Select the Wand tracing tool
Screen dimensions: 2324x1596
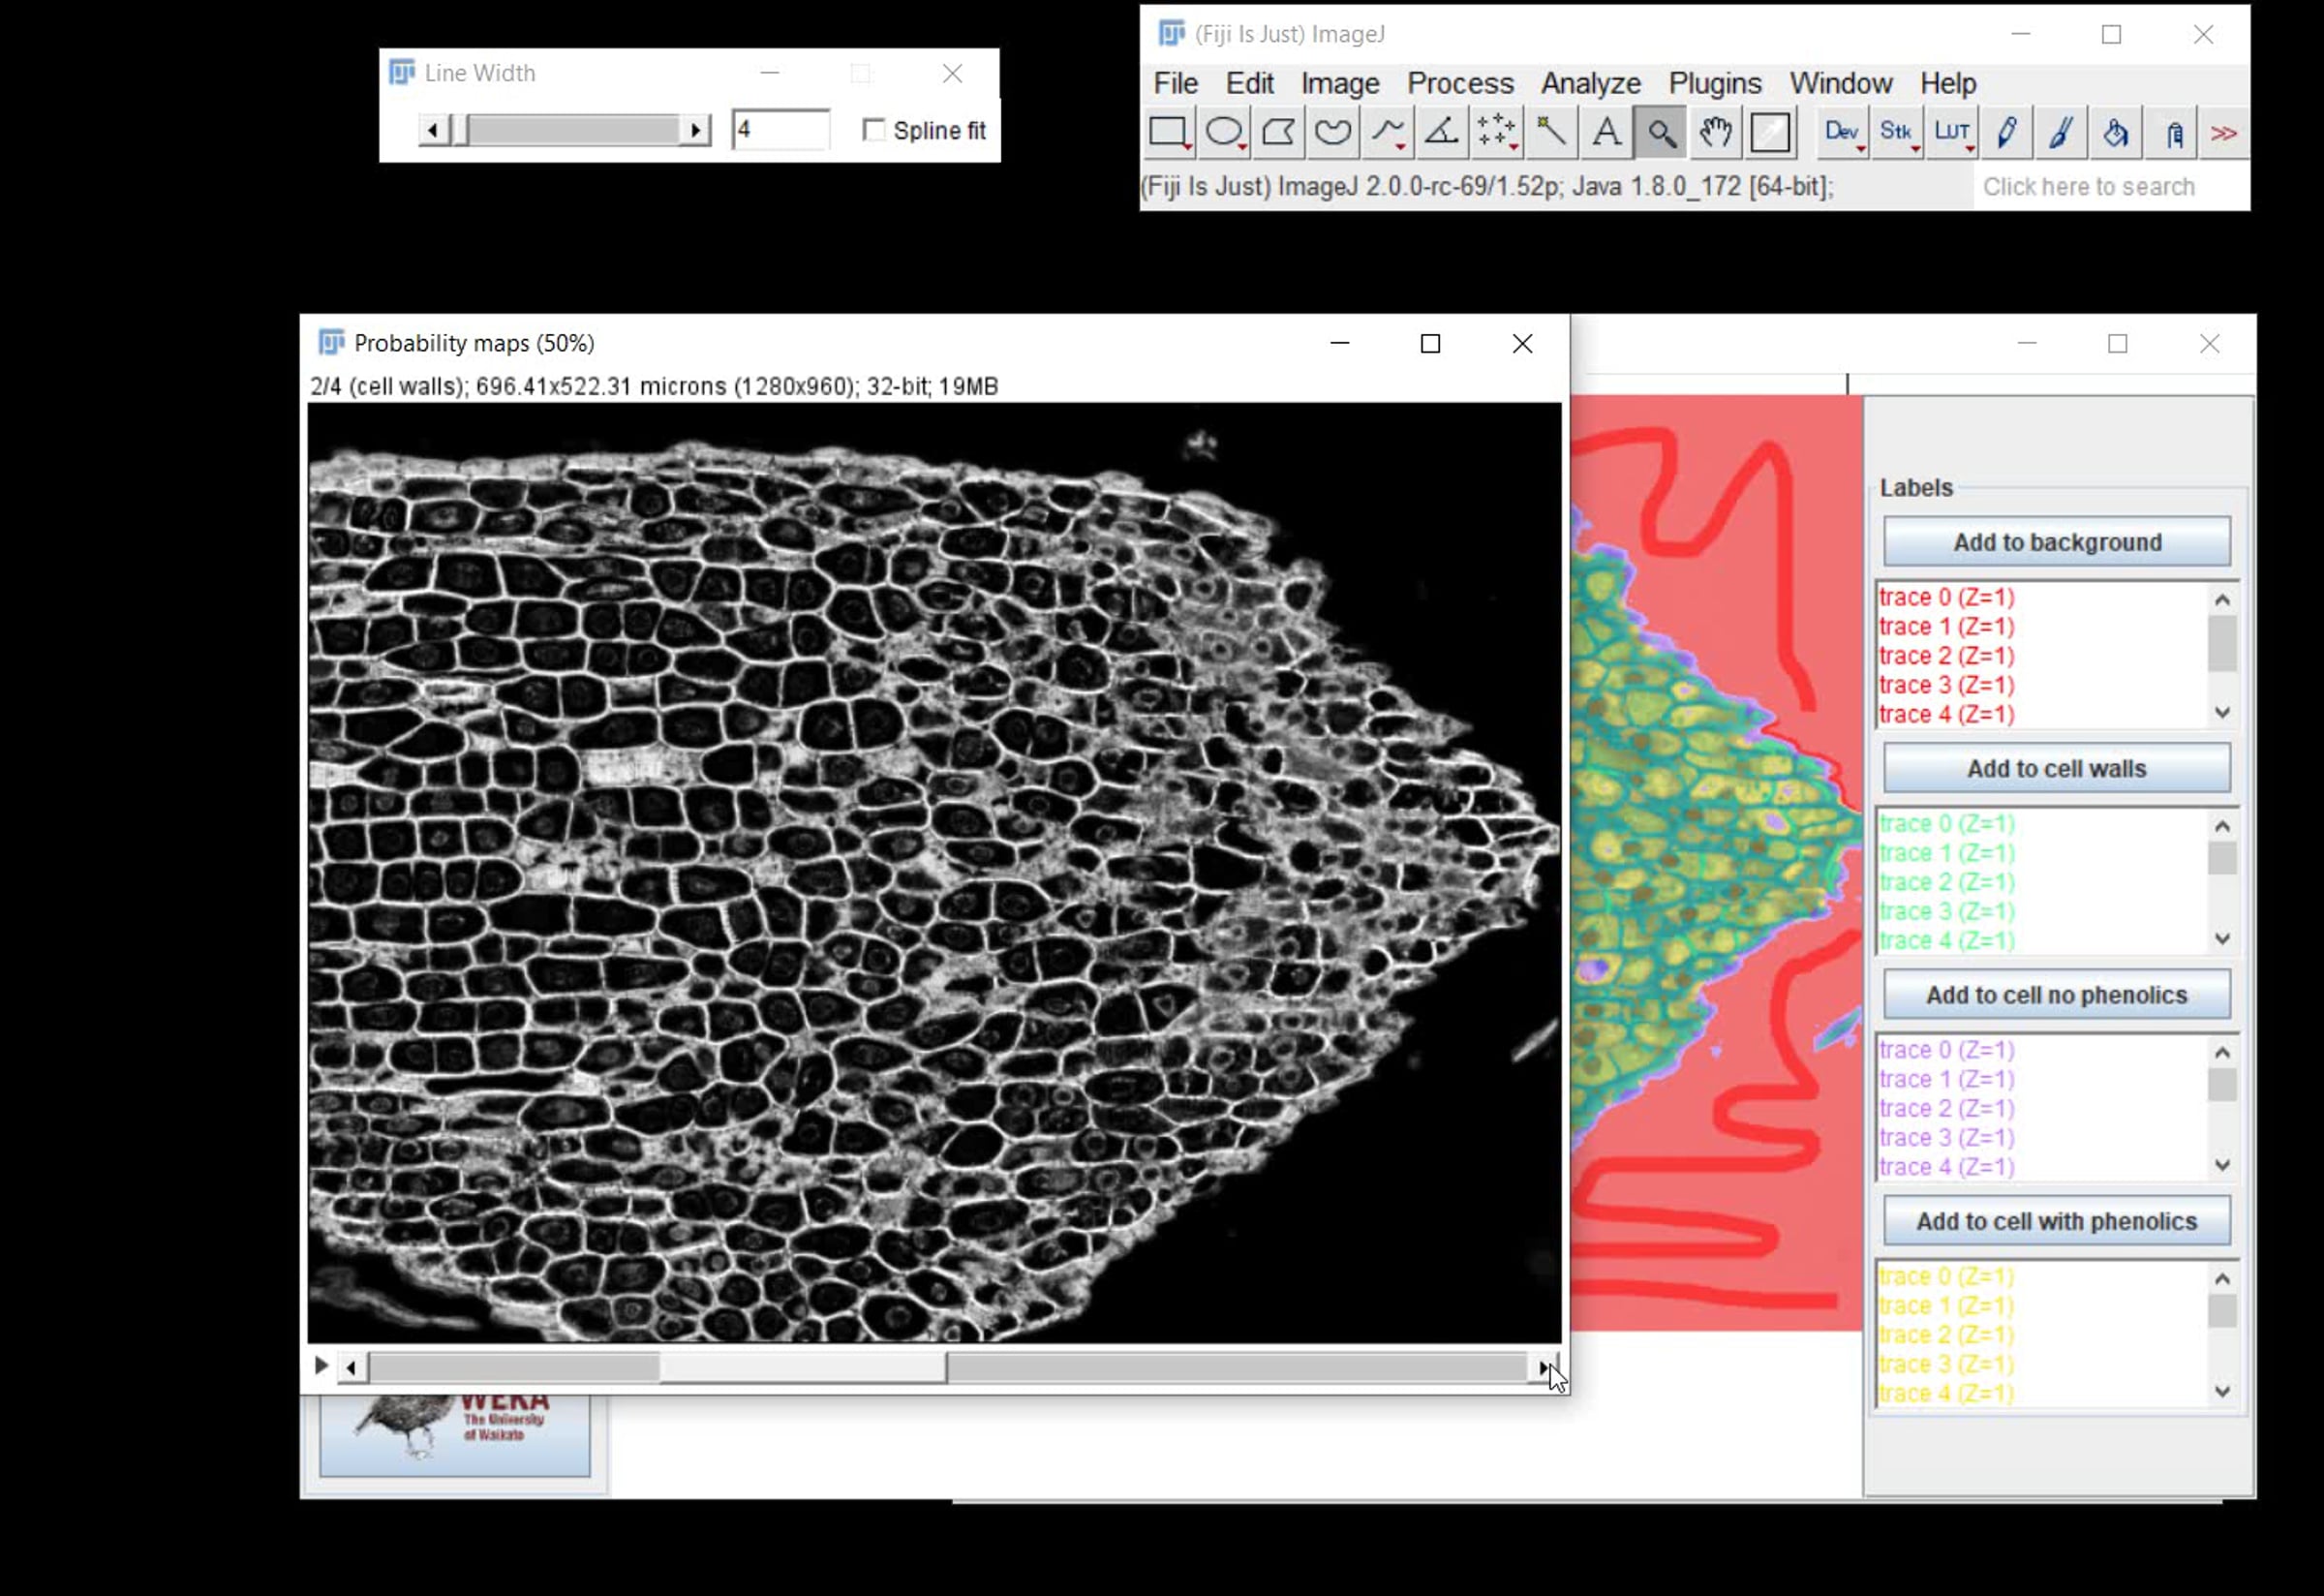(x=1551, y=133)
